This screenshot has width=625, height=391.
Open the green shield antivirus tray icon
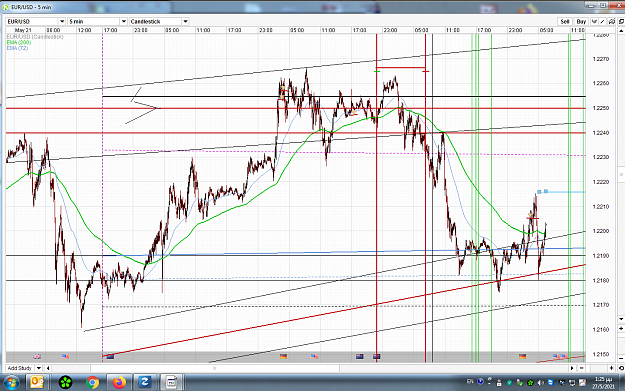[x=509, y=383]
